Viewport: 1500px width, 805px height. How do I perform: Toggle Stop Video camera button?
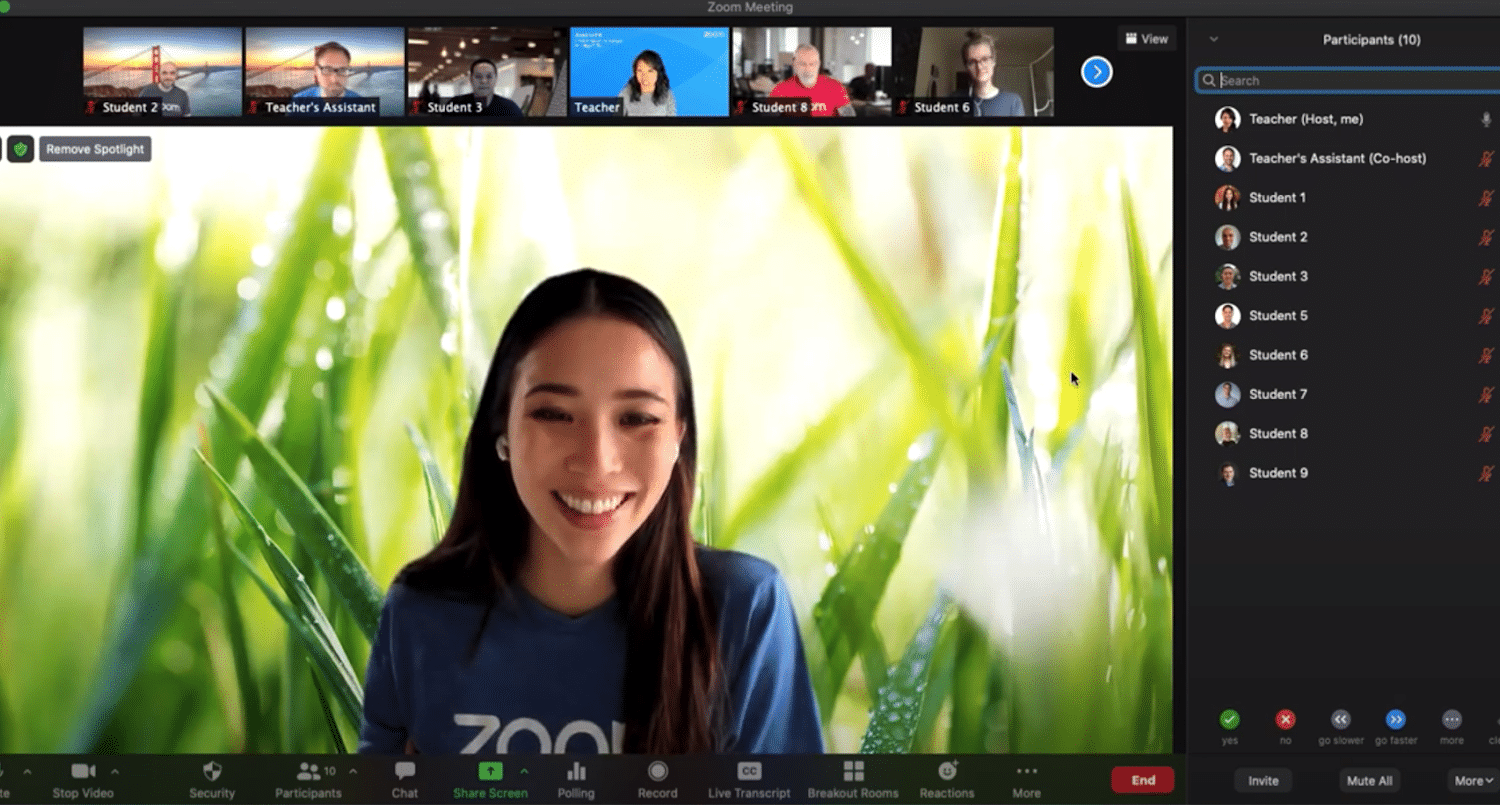[83, 772]
